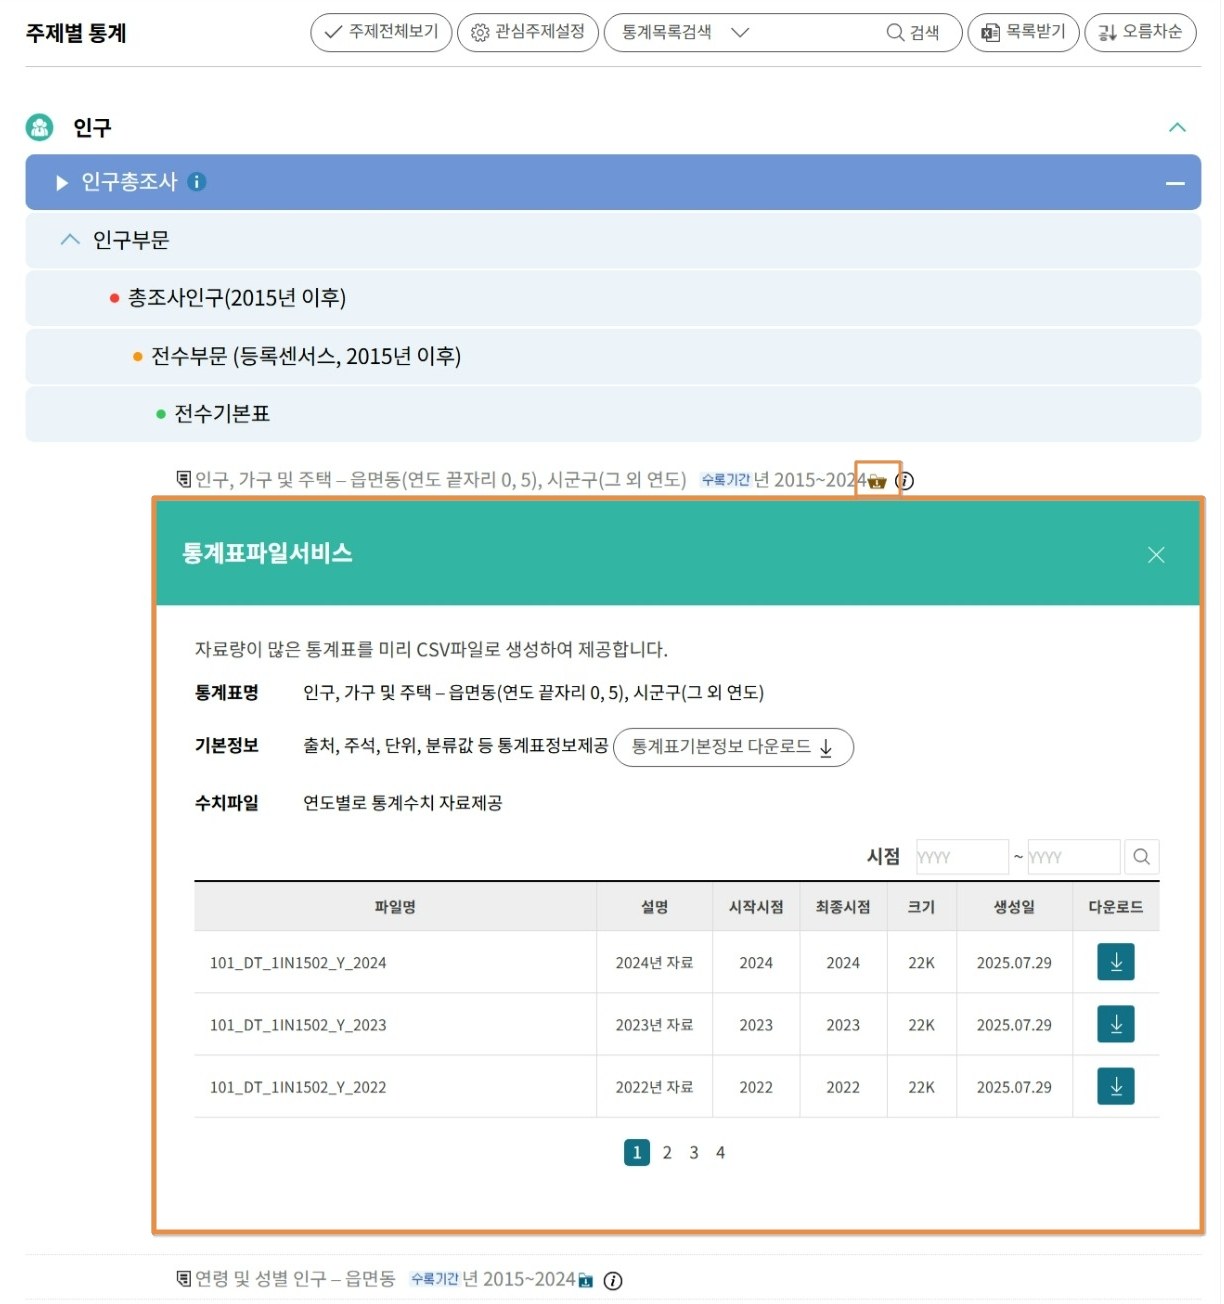Screen dimensions: 1224x1304
Task: Click the 생성일 column header
Action: click(x=1014, y=907)
